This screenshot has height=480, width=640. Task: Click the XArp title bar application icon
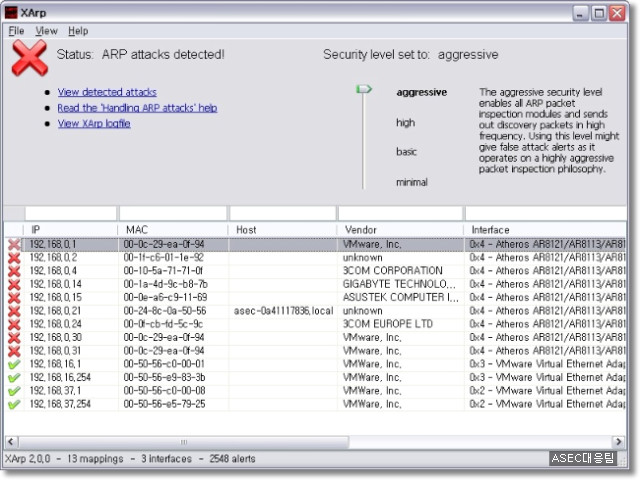(12, 13)
